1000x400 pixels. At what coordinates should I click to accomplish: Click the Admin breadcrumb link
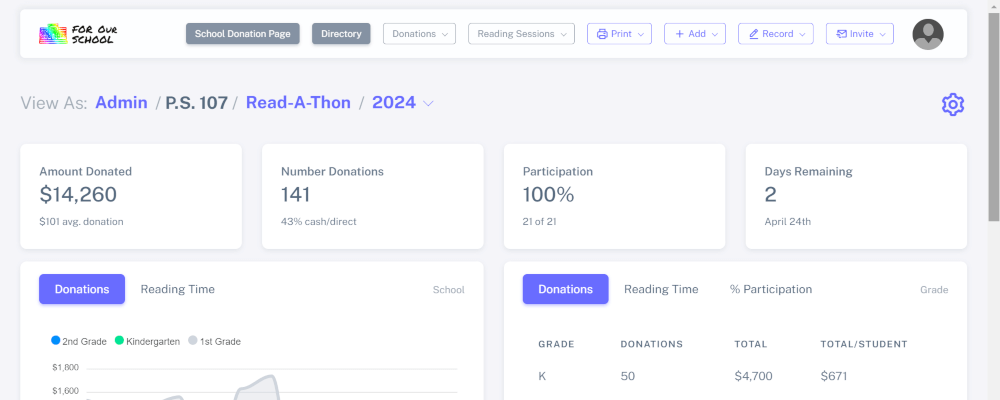(x=121, y=103)
